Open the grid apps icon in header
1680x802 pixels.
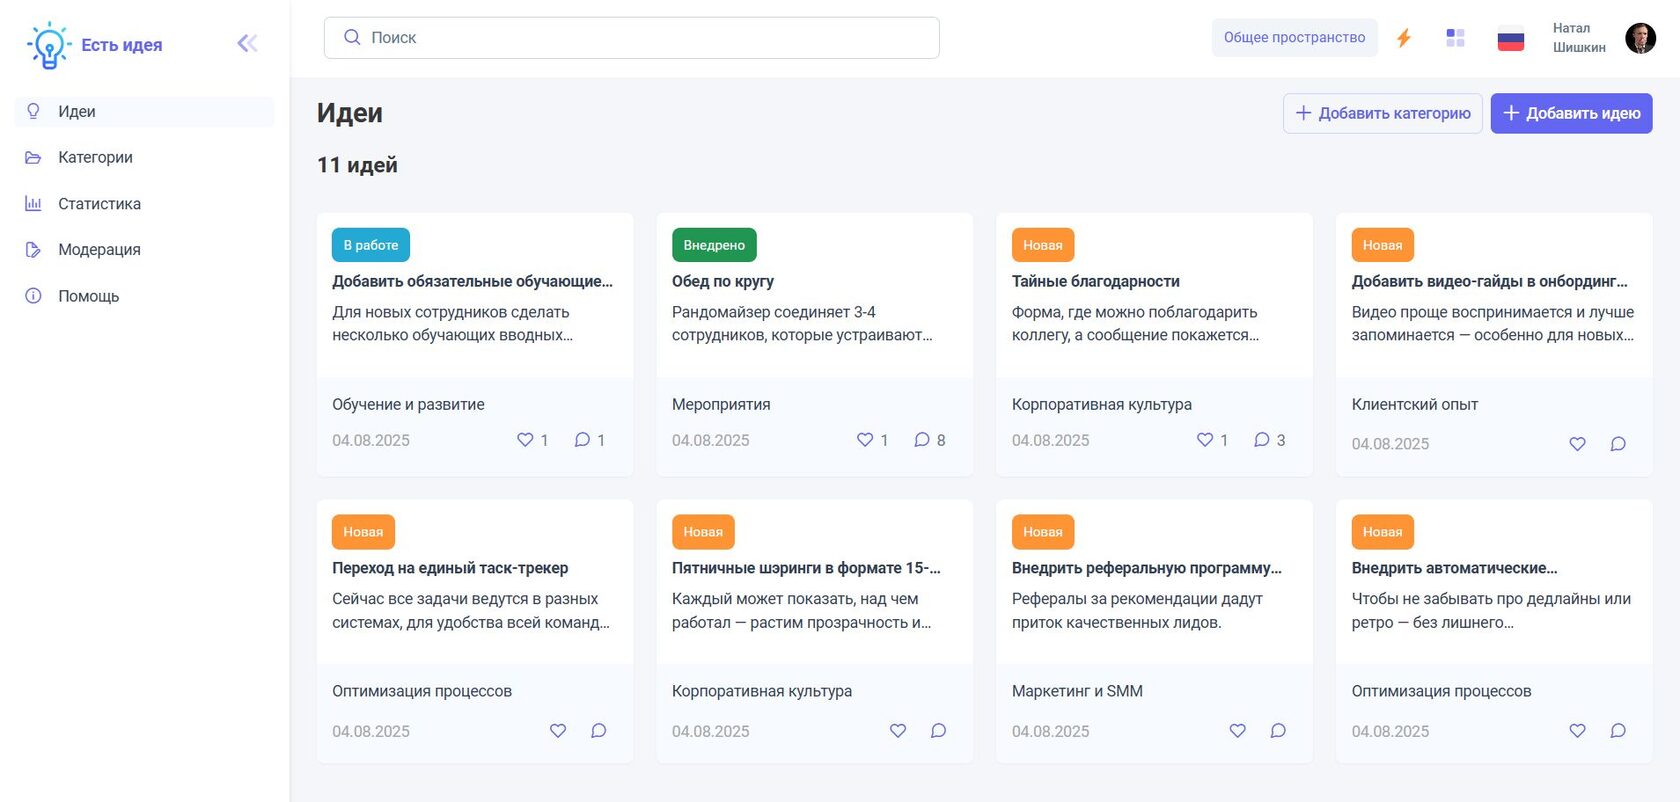1455,38
